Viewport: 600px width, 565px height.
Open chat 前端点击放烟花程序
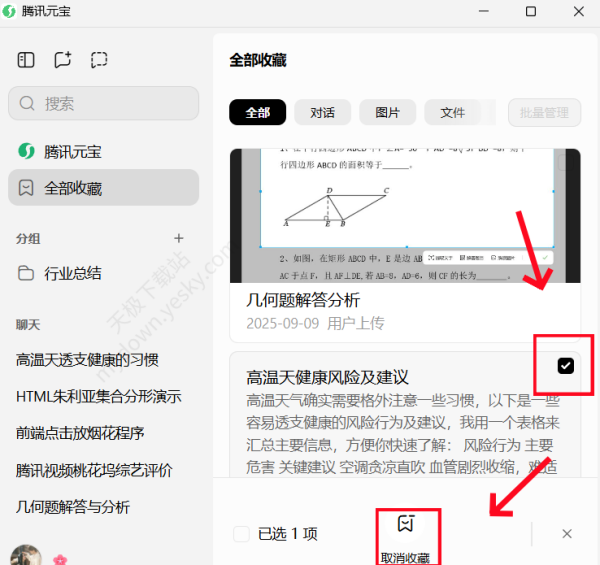(x=80, y=433)
